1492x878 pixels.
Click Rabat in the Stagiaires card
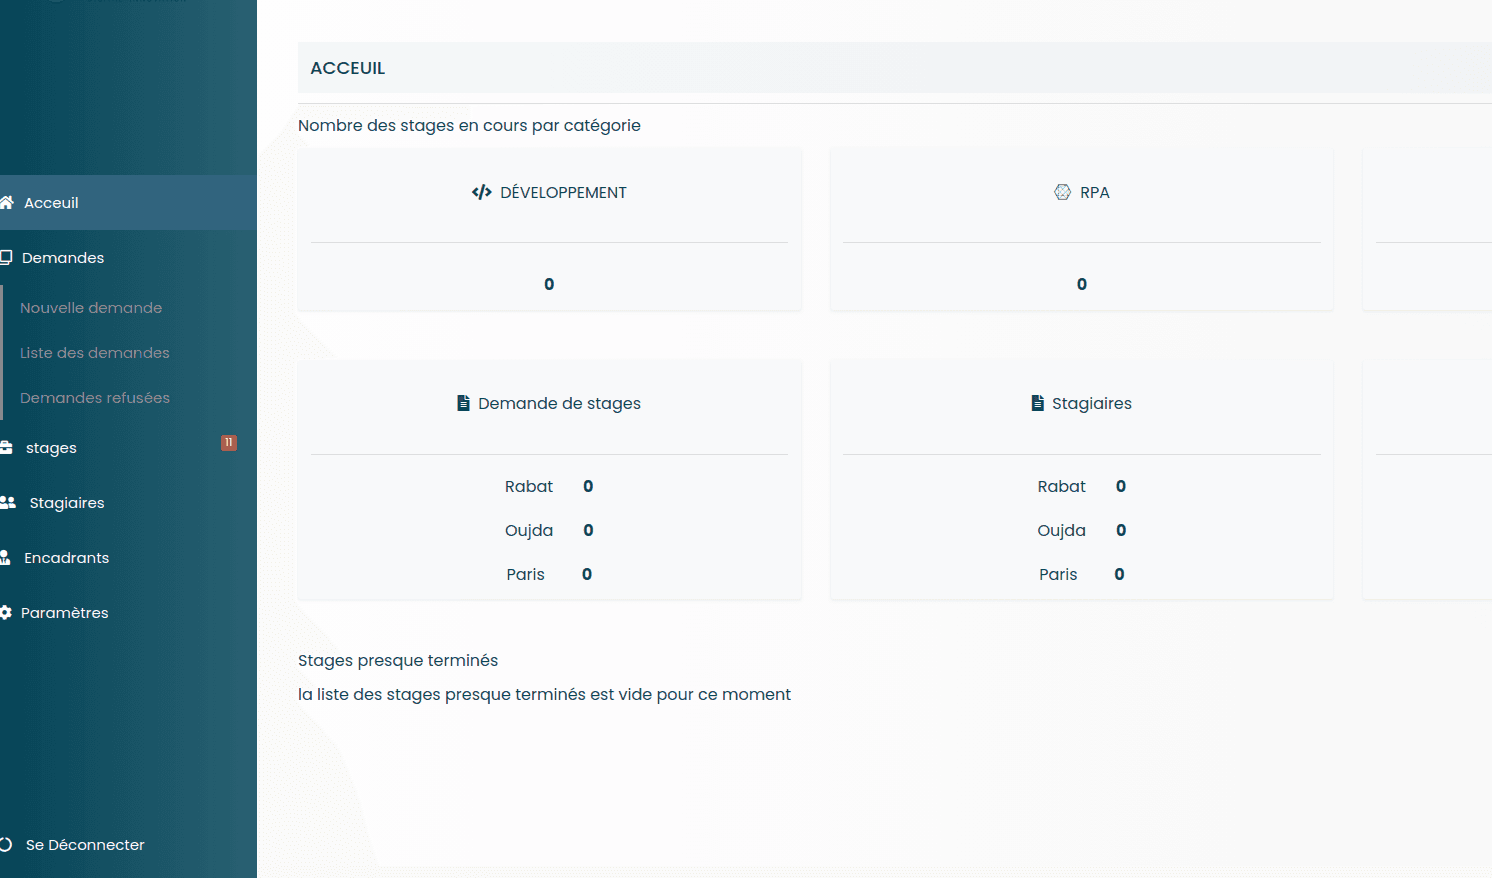[1062, 486]
